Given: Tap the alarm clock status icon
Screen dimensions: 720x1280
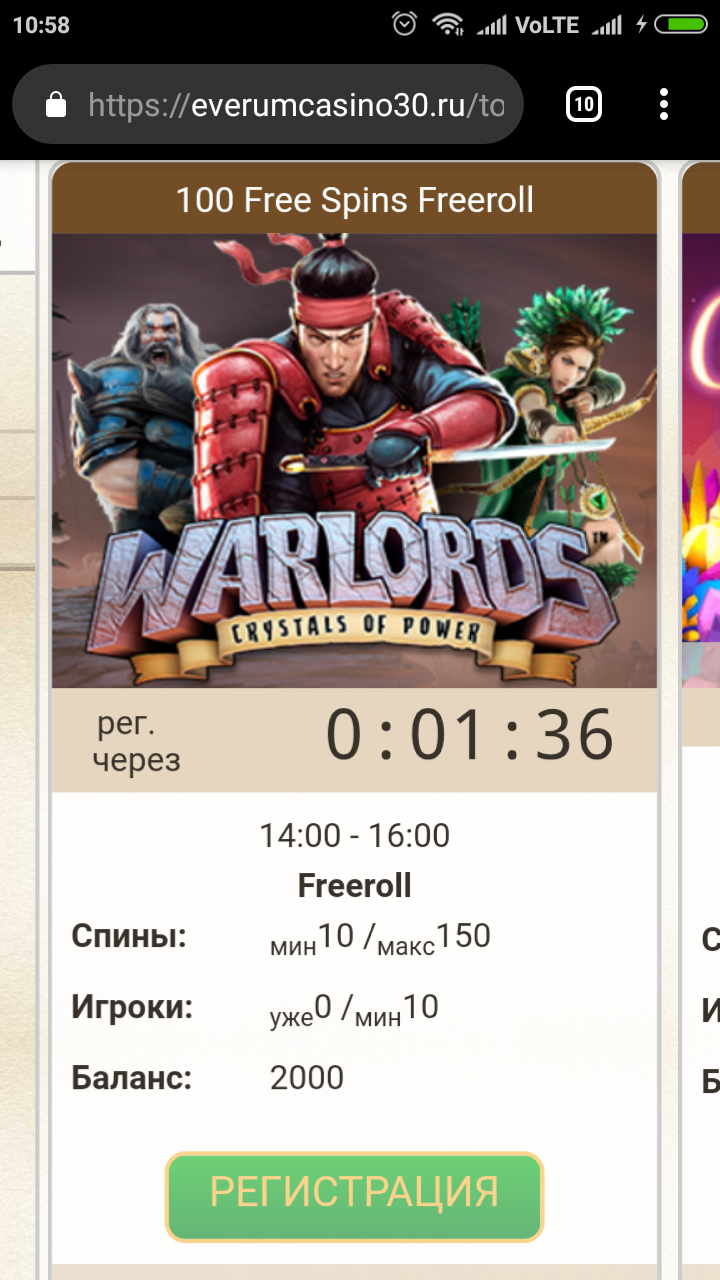Looking at the screenshot, I should (404, 25).
